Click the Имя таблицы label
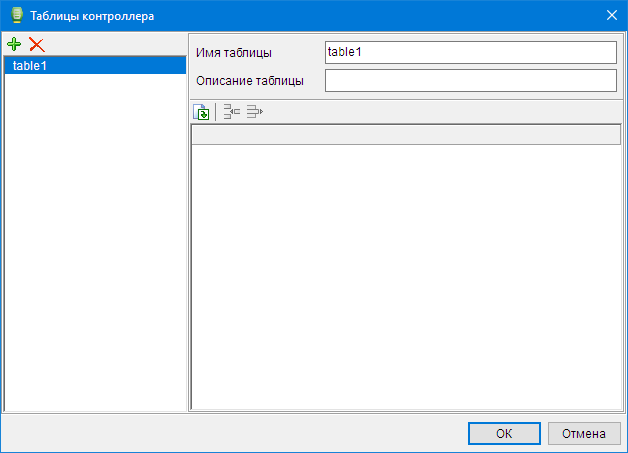 (234, 53)
